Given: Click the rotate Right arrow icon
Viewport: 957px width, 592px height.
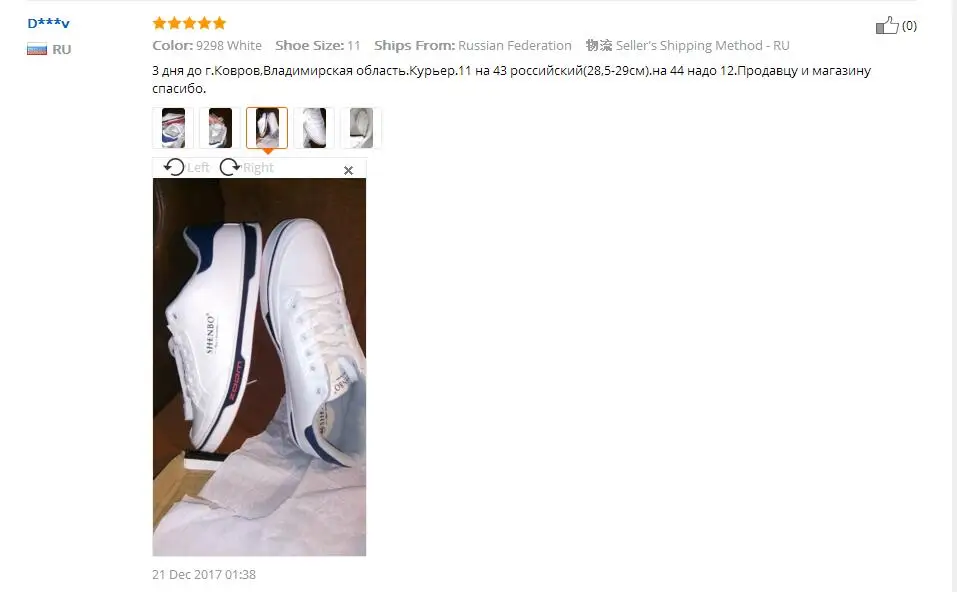Looking at the screenshot, I should [x=229, y=167].
